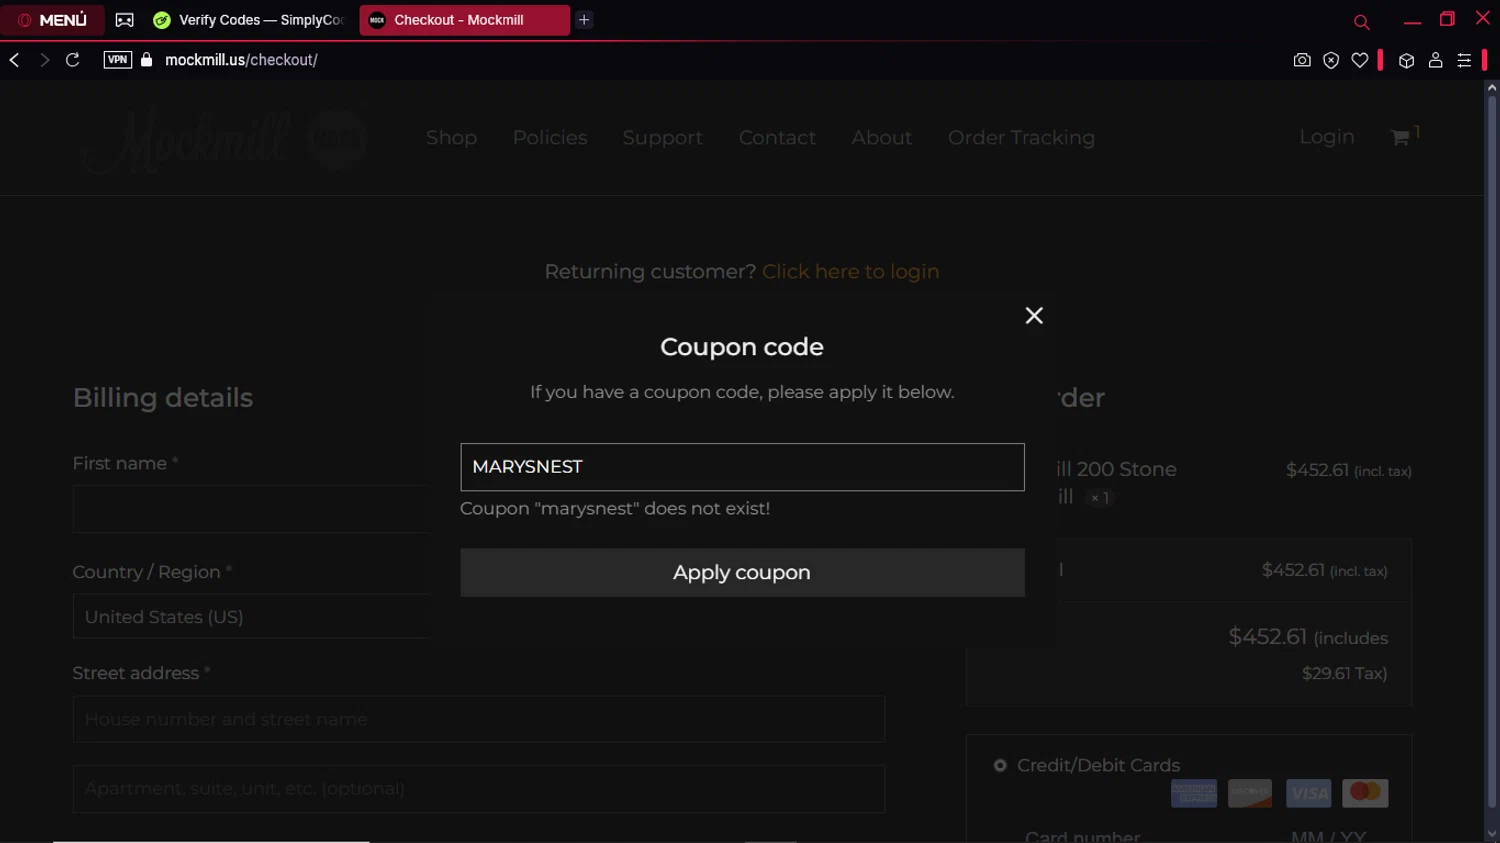Go back to previous page

[x=15, y=60]
